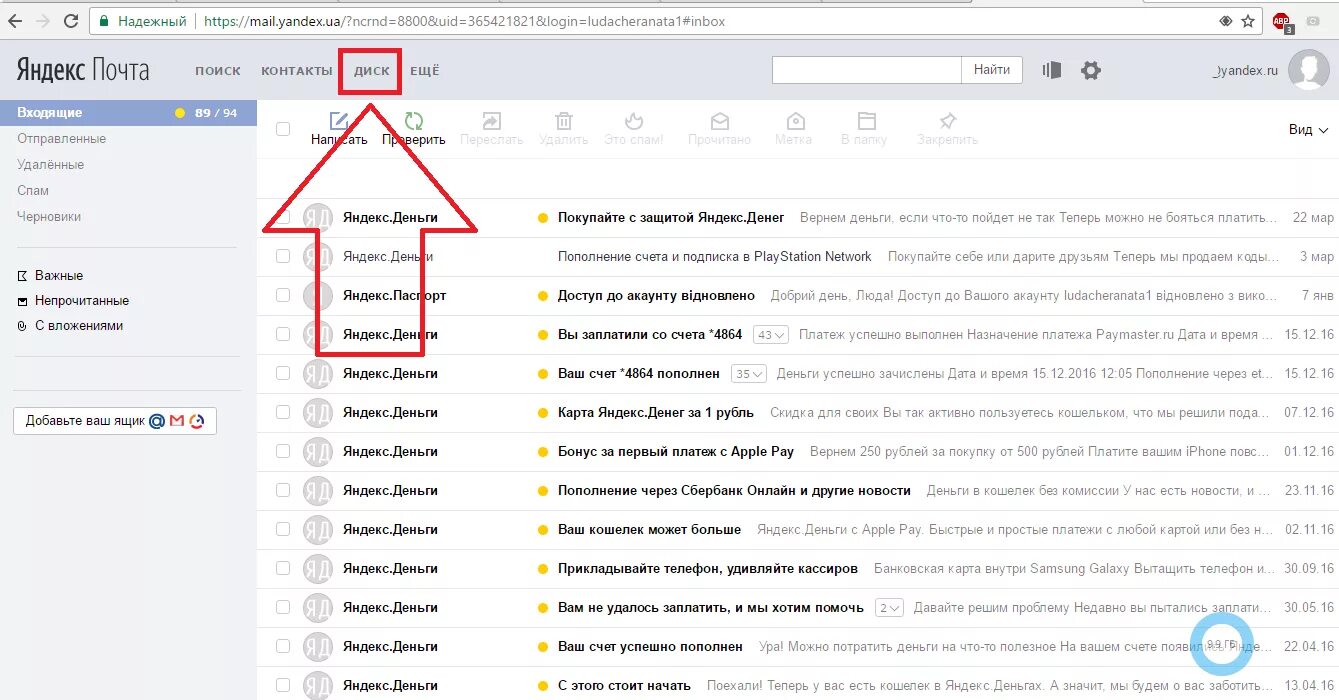The image size is (1339, 700).
Task: Open 'Вы заплатили со счета *4864' message
Action: [650, 334]
